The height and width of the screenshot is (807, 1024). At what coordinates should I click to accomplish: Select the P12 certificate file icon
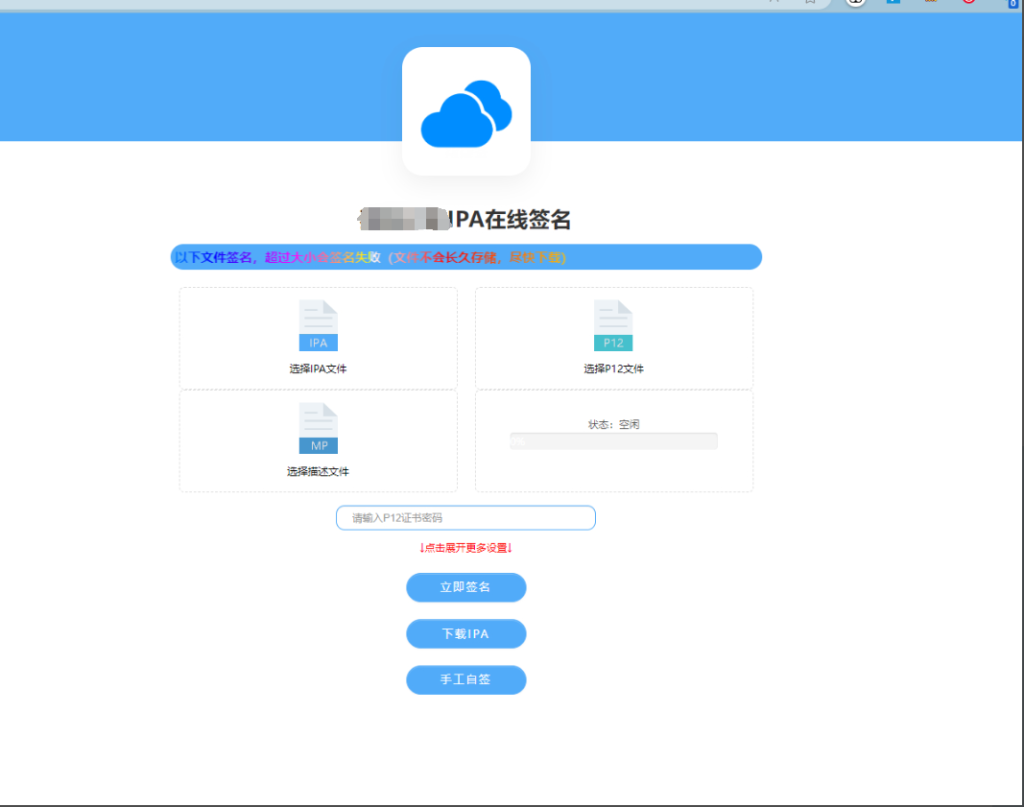tap(613, 323)
